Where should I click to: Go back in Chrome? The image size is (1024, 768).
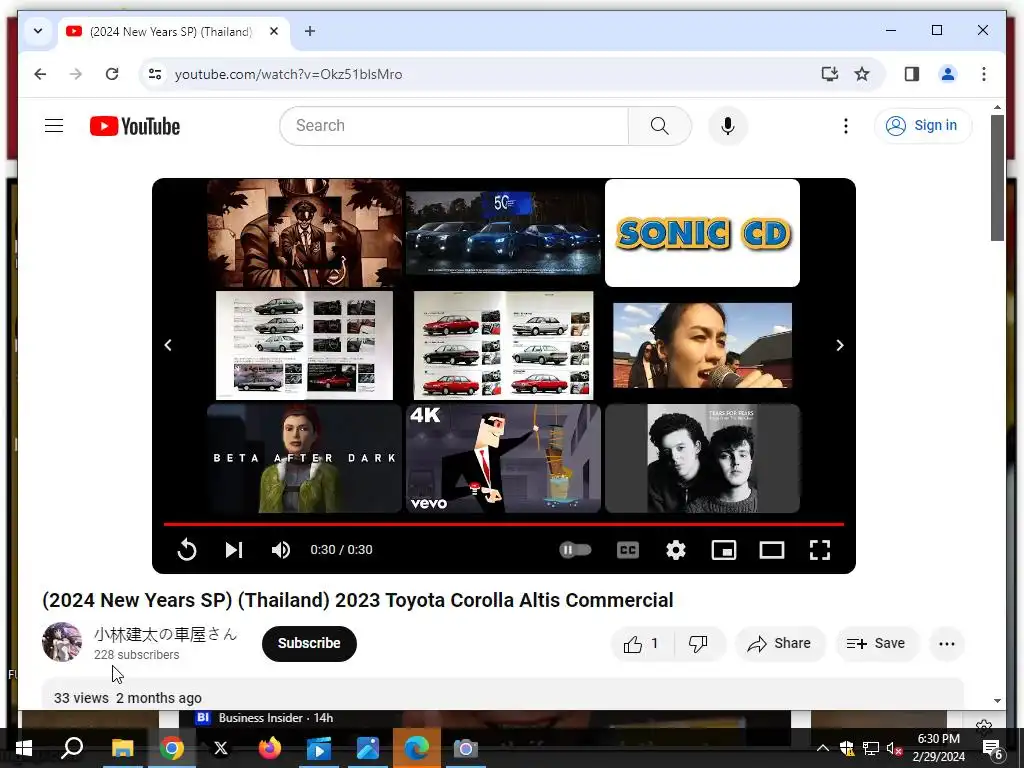click(x=40, y=74)
